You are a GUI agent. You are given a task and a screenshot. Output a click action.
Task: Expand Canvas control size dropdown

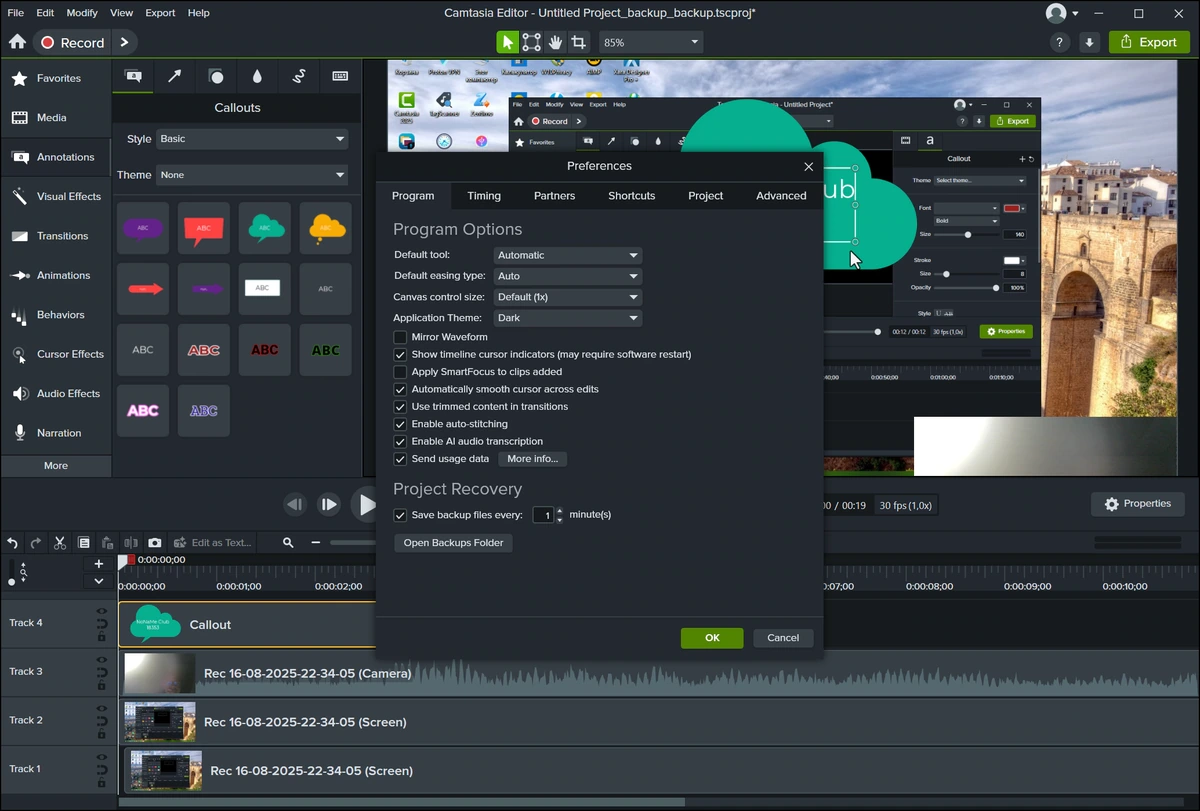point(567,297)
